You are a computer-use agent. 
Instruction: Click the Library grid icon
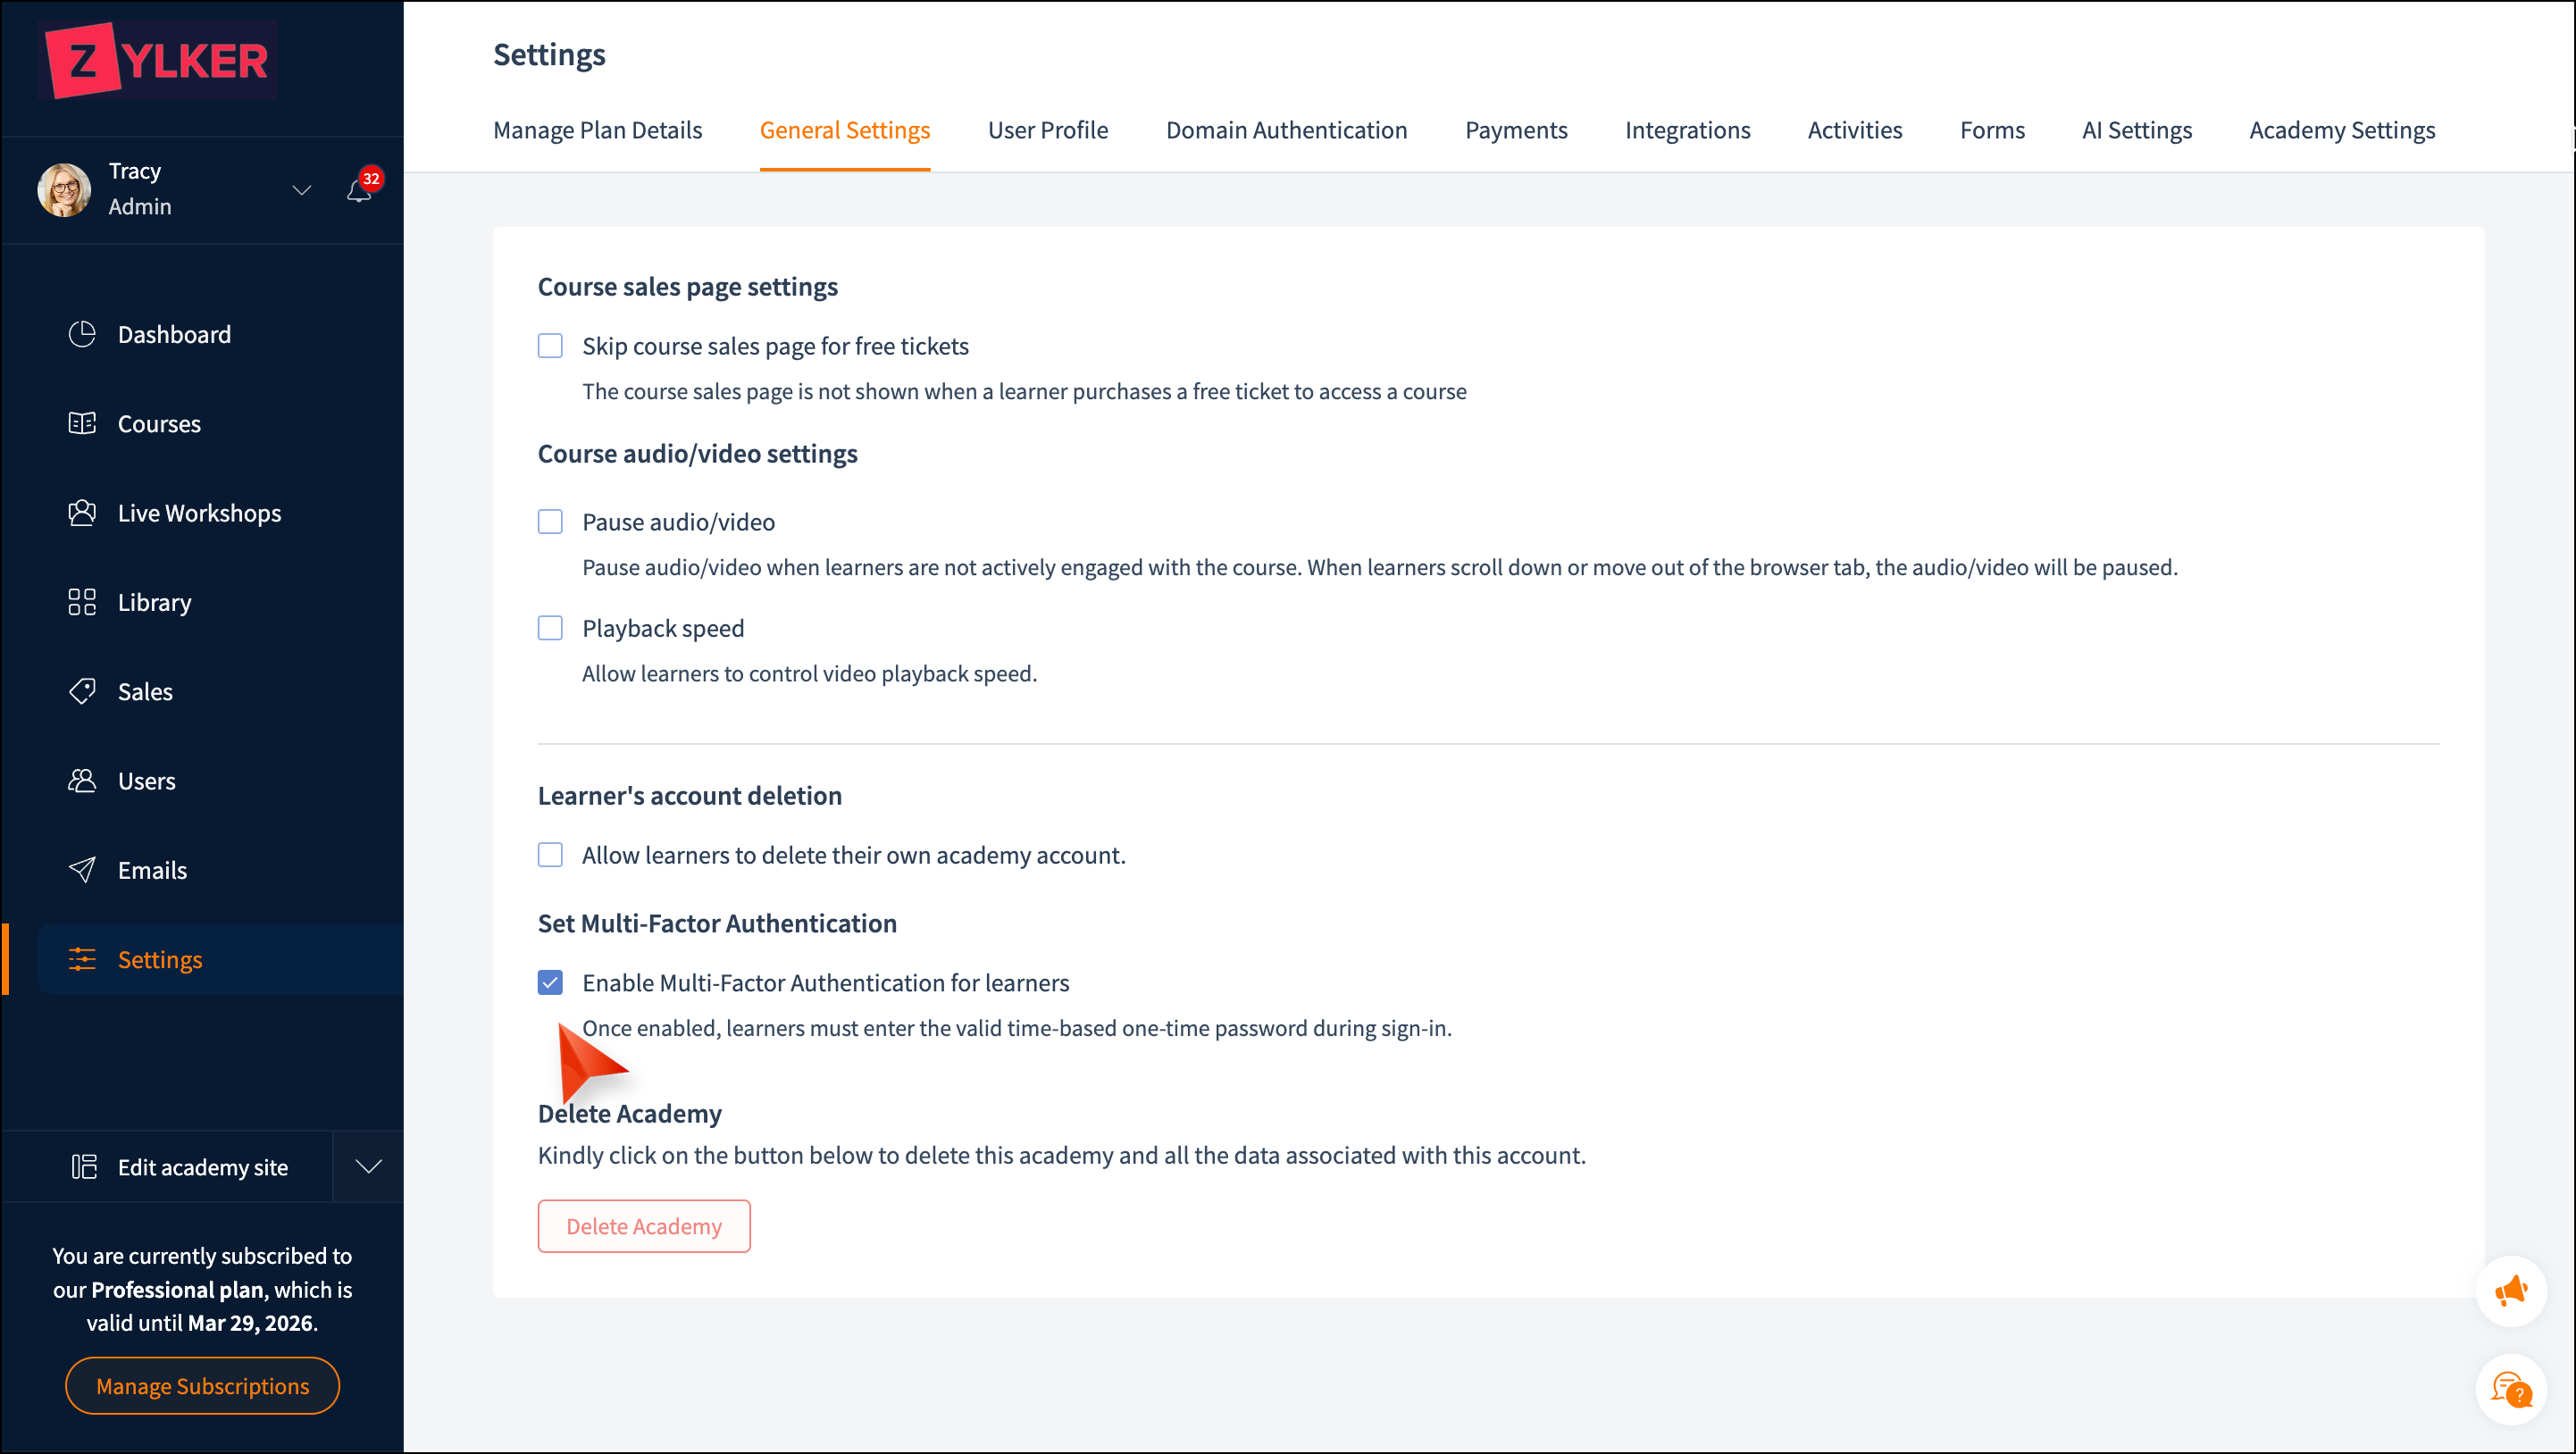coord(82,602)
